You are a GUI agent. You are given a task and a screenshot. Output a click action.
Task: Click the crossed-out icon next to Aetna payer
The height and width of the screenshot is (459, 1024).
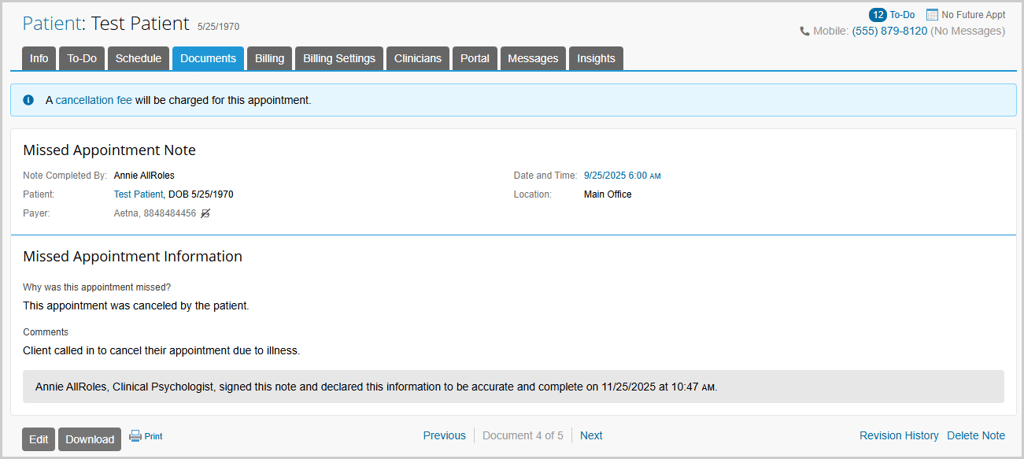click(x=205, y=213)
